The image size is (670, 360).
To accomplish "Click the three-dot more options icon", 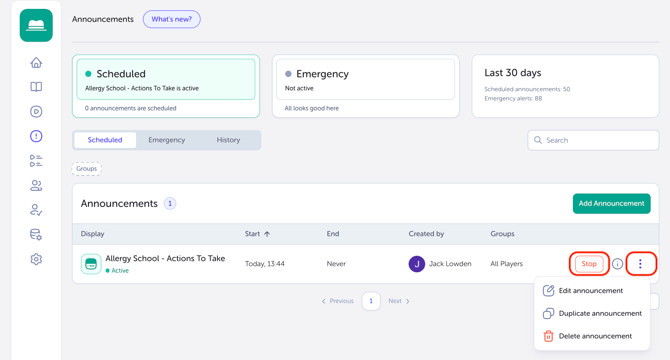I will [640, 264].
